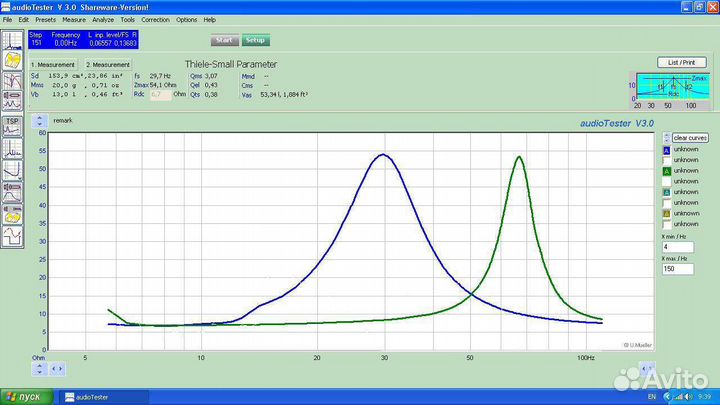Click the vertical stepper below the Ohm axis

coord(39,369)
